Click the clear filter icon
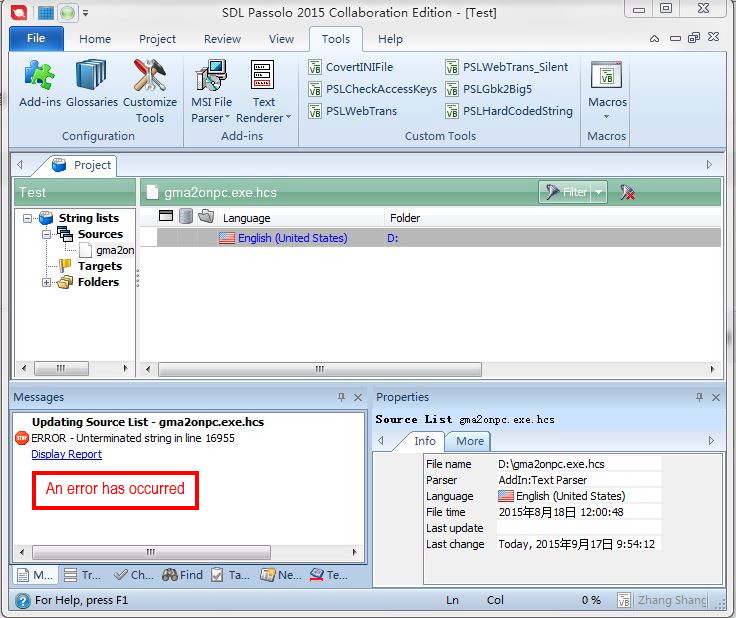 point(628,192)
